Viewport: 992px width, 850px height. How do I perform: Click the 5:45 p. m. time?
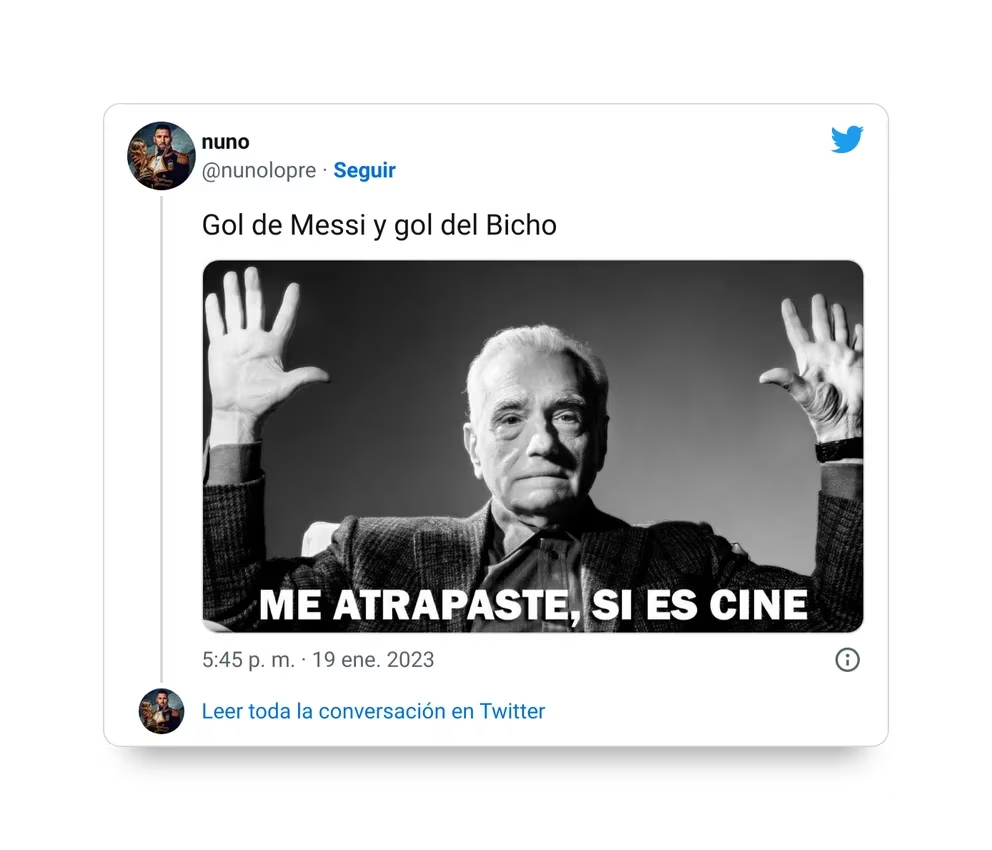tap(249, 660)
